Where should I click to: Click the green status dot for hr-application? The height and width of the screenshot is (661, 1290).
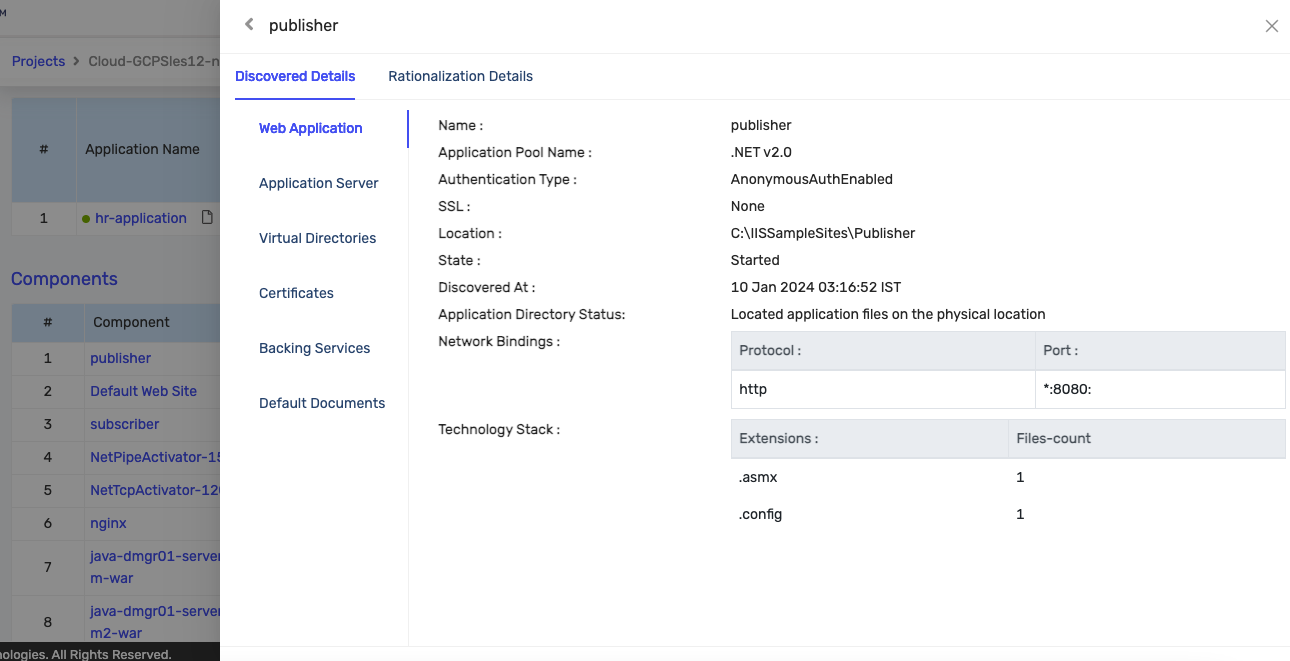86,219
